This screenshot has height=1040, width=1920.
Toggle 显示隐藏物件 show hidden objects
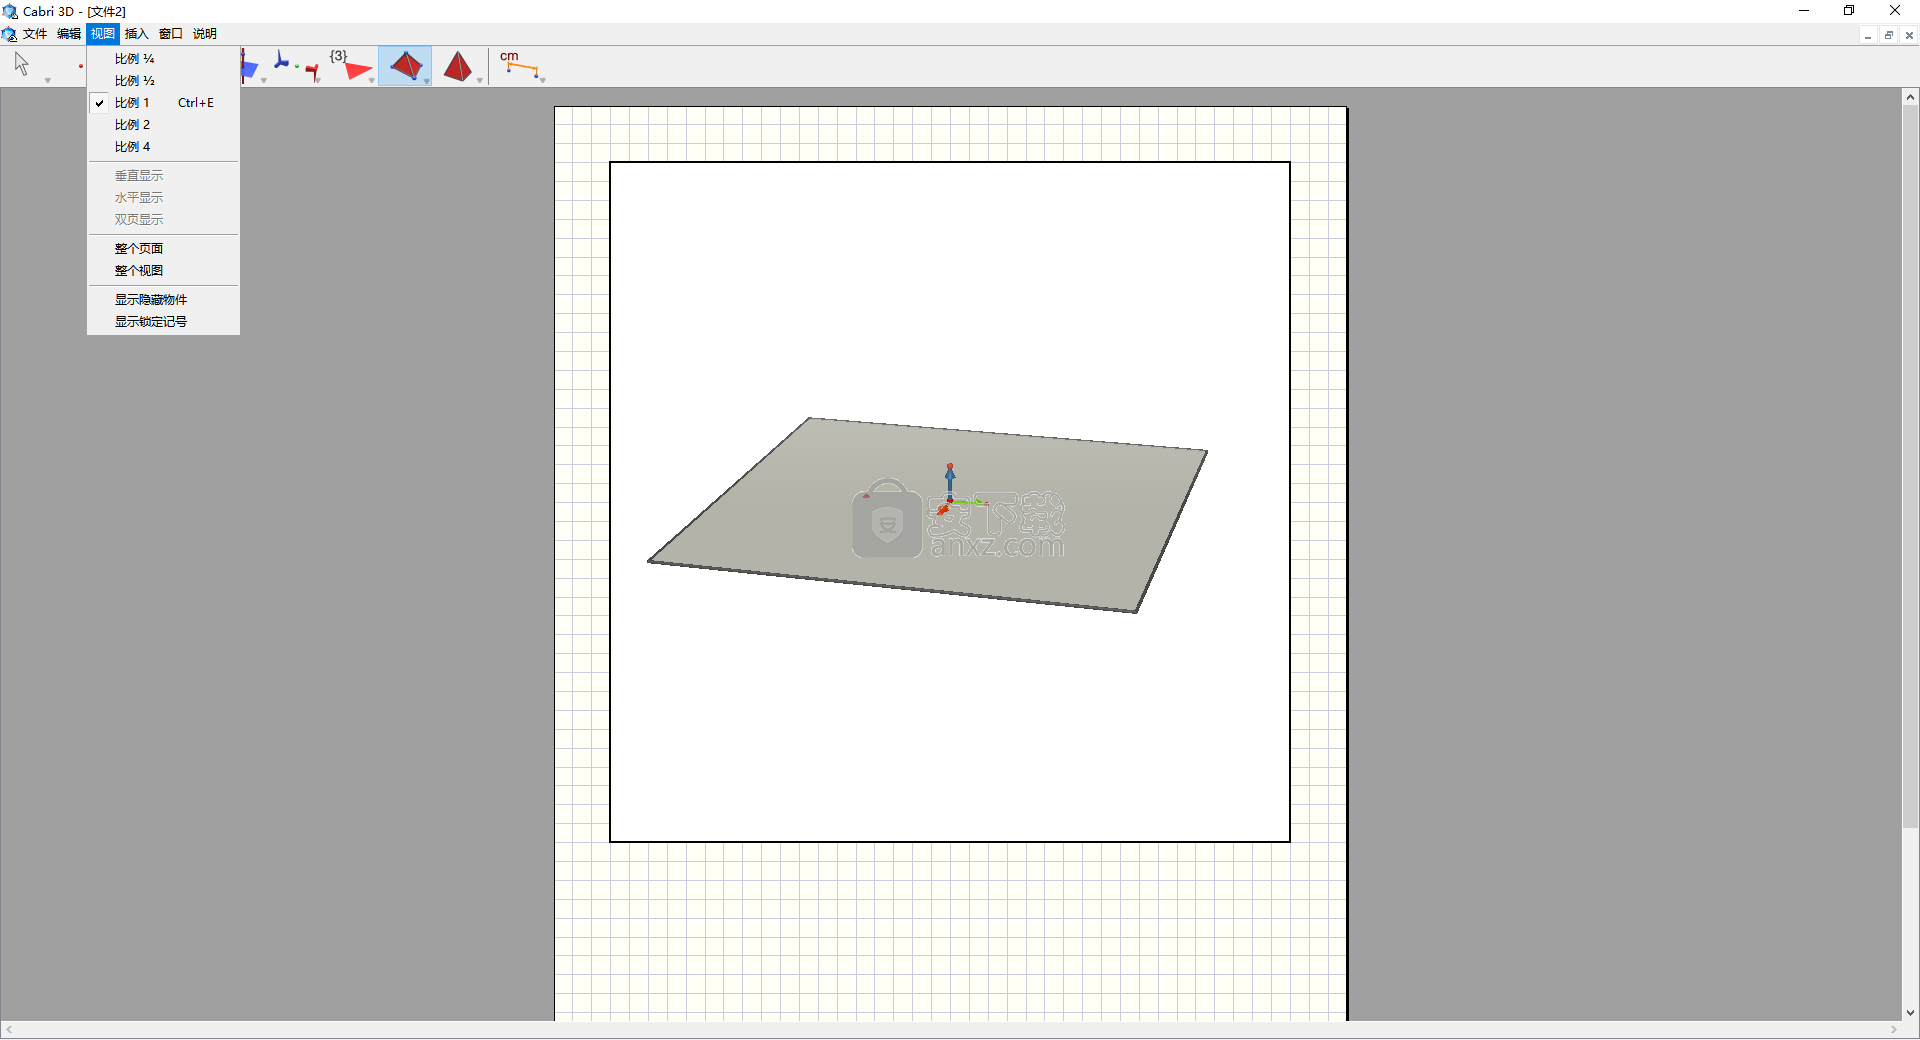click(163, 300)
